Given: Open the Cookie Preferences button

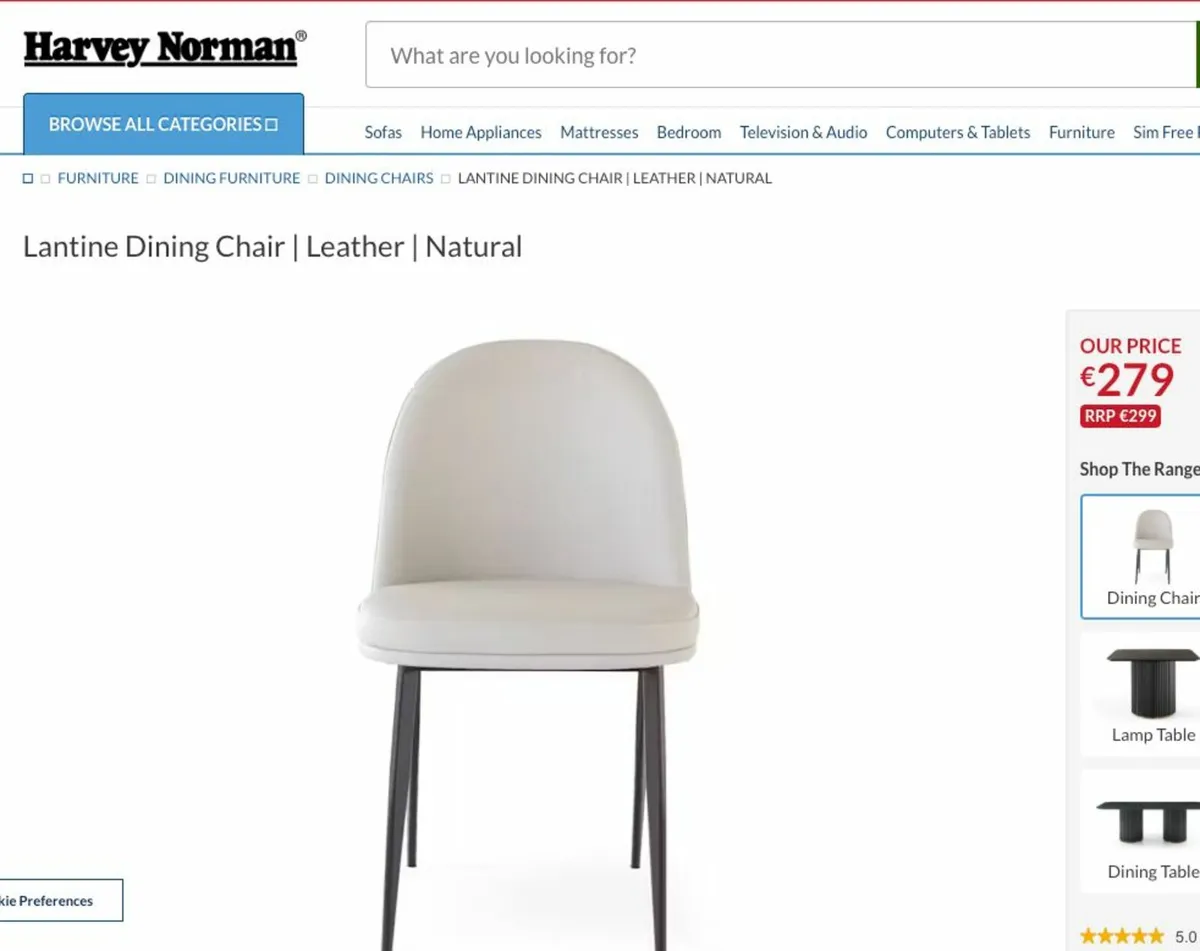Looking at the screenshot, I should click(x=60, y=900).
